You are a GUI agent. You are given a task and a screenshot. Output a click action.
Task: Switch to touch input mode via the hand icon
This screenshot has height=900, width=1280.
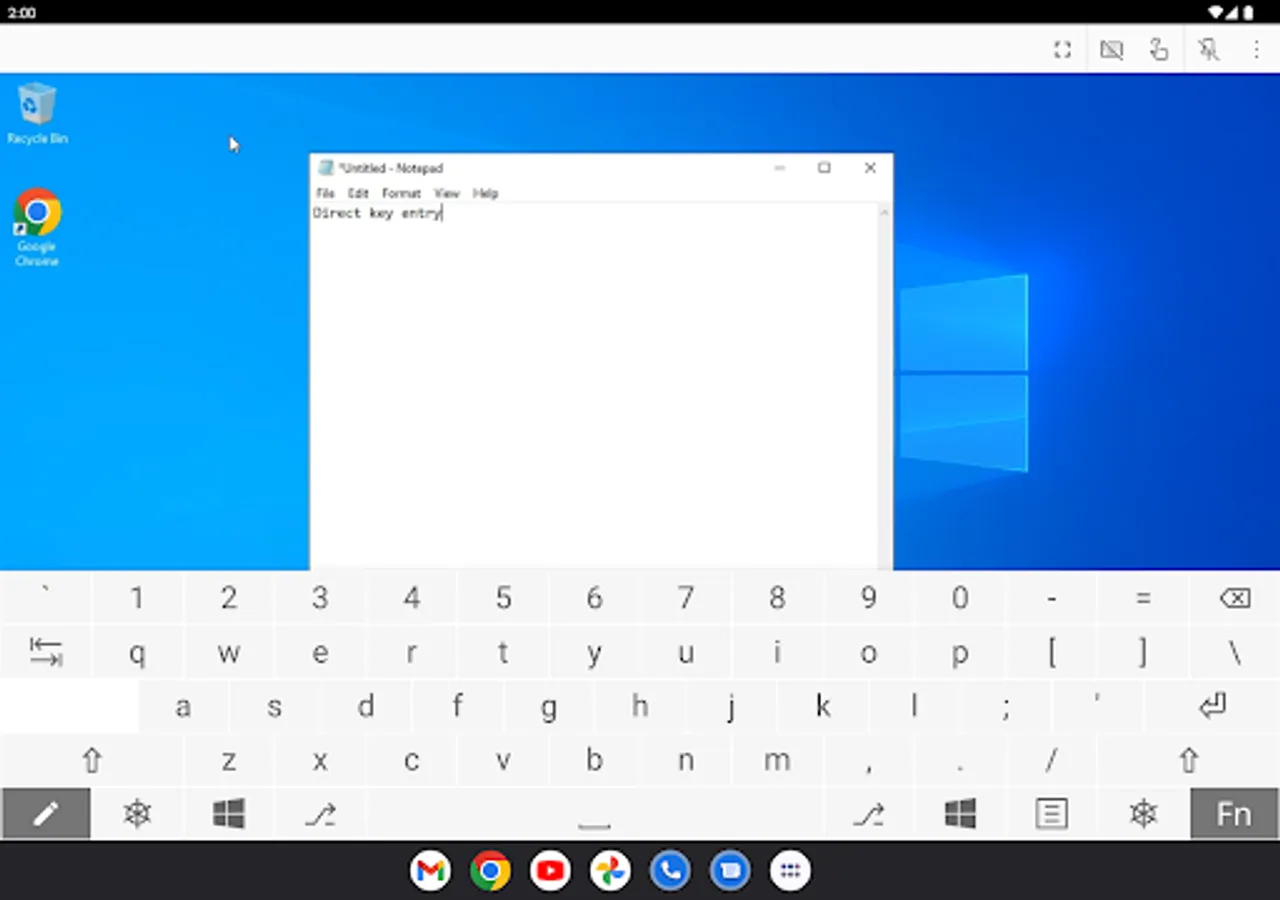tap(1159, 49)
